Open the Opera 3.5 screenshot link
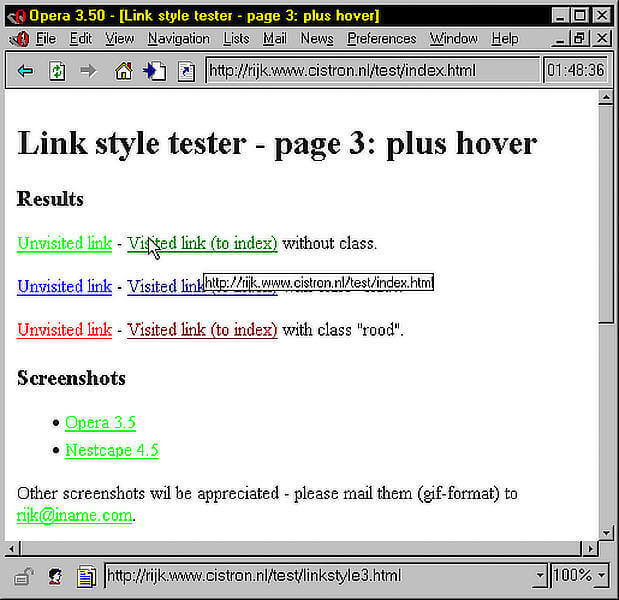 100,423
